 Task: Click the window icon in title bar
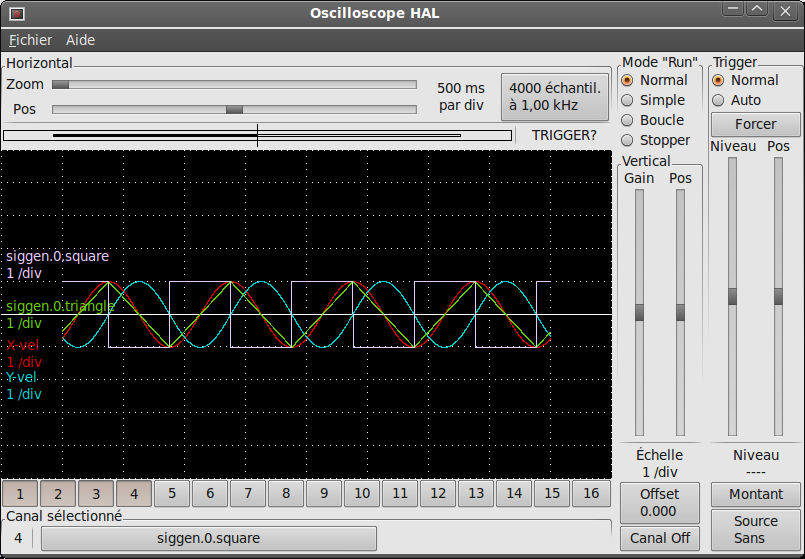click(17, 13)
